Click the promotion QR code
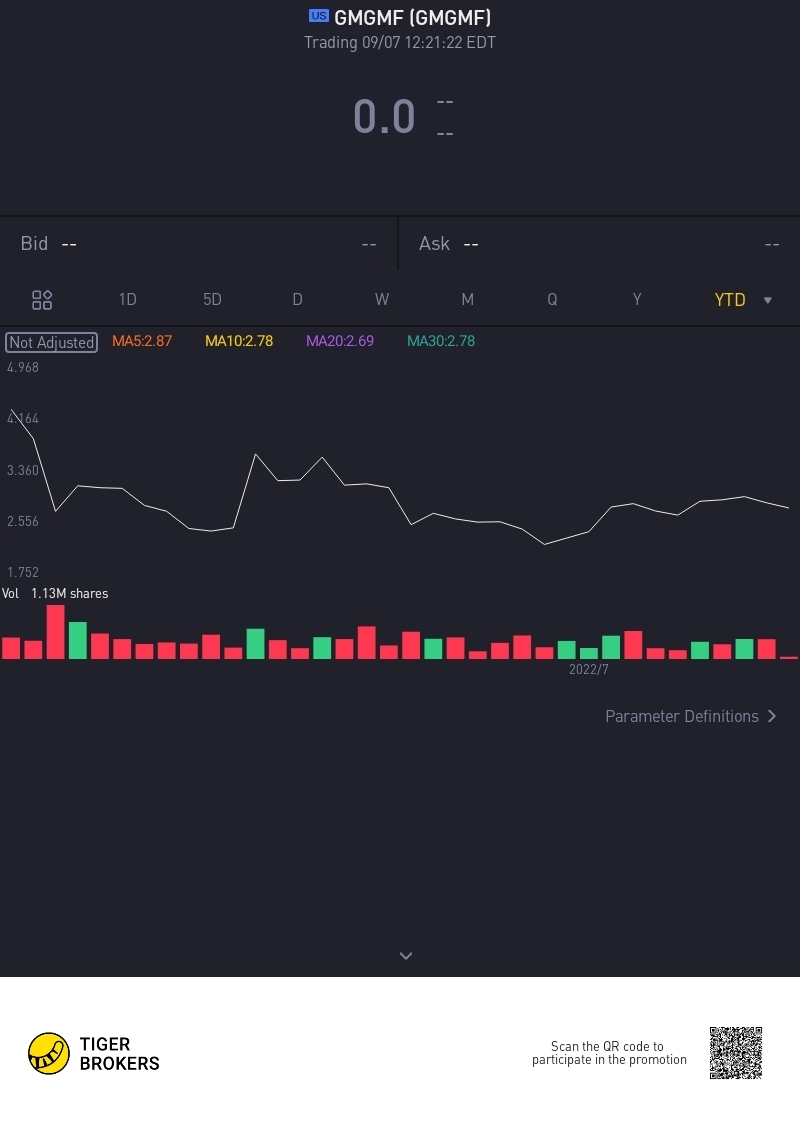800x1130 pixels. point(736,1052)
